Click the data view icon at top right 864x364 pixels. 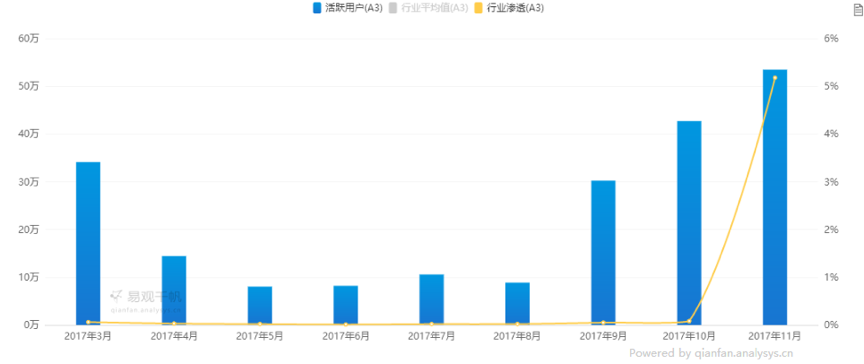pyautogui.click(x=857, y=8)
